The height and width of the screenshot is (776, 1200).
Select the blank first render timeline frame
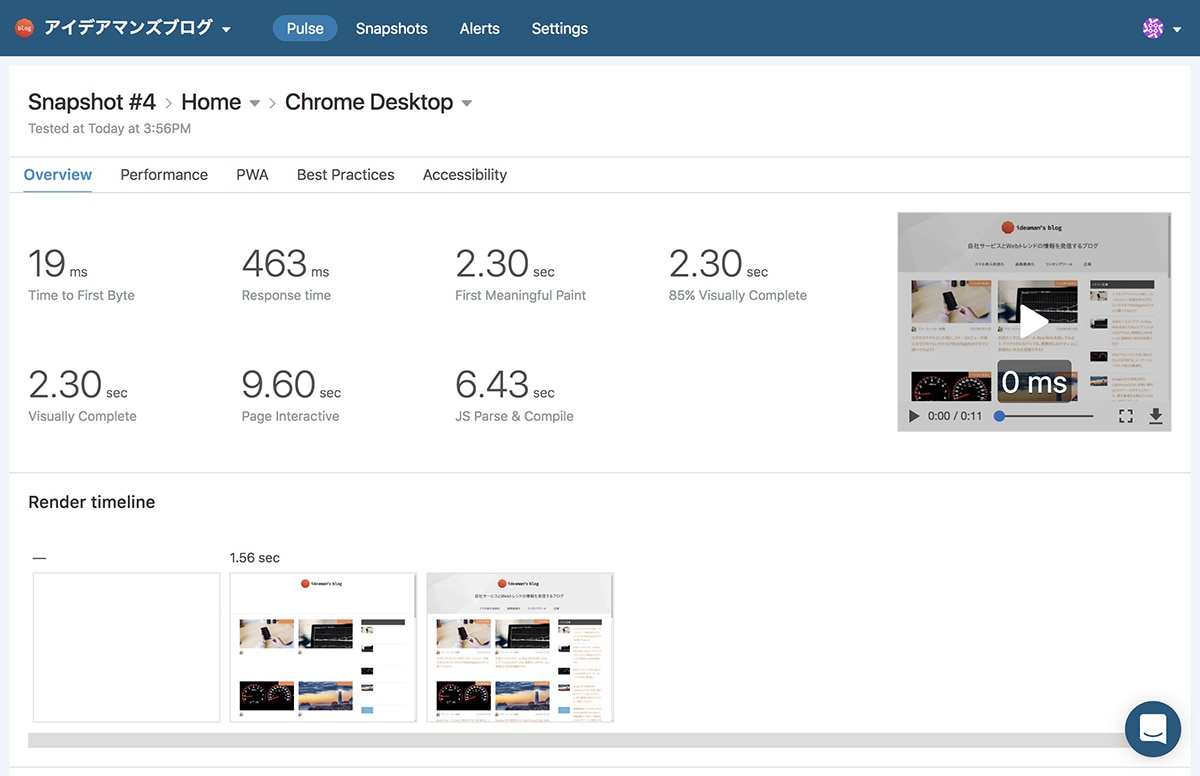point(126,647)
